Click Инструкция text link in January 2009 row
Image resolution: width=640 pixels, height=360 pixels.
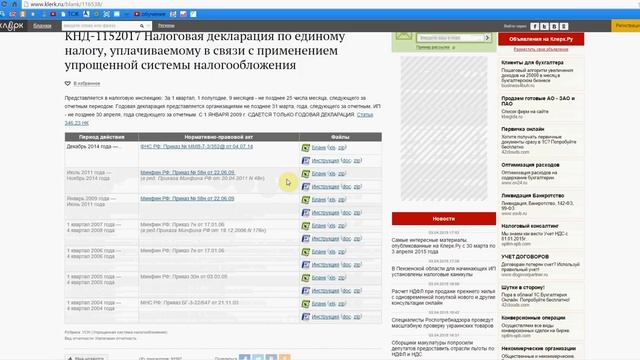coord(325,213)
